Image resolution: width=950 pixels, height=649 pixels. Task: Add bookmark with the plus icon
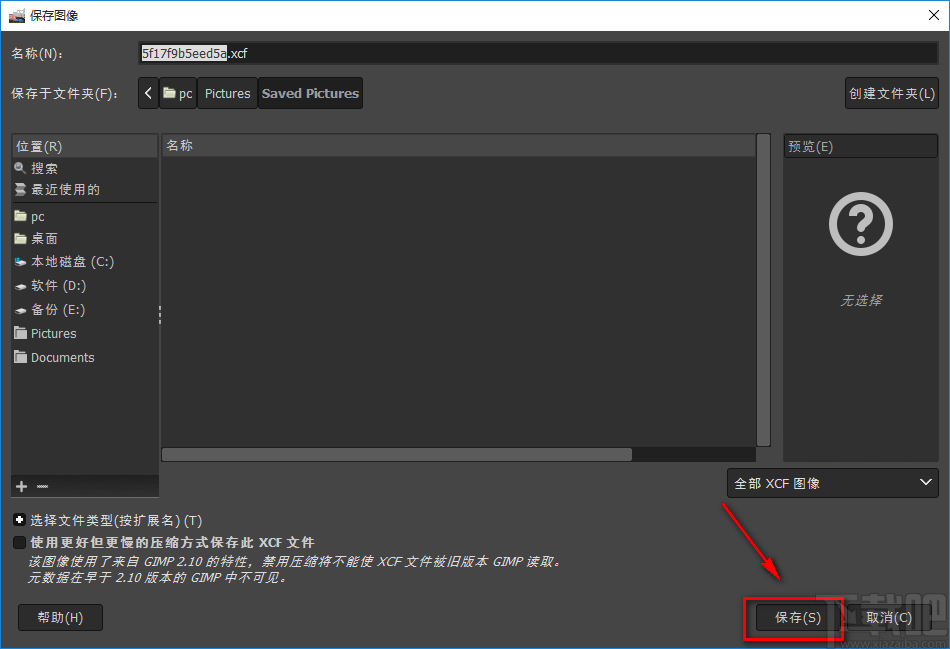coord(21,487)
